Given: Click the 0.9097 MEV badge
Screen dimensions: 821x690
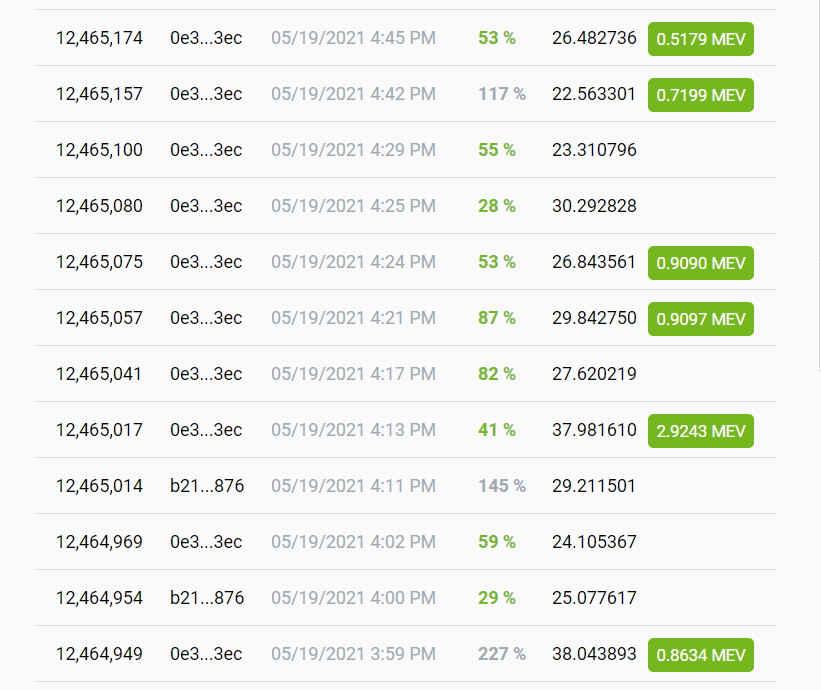Looking at the screenshot, I should click(x=700, y=319).
